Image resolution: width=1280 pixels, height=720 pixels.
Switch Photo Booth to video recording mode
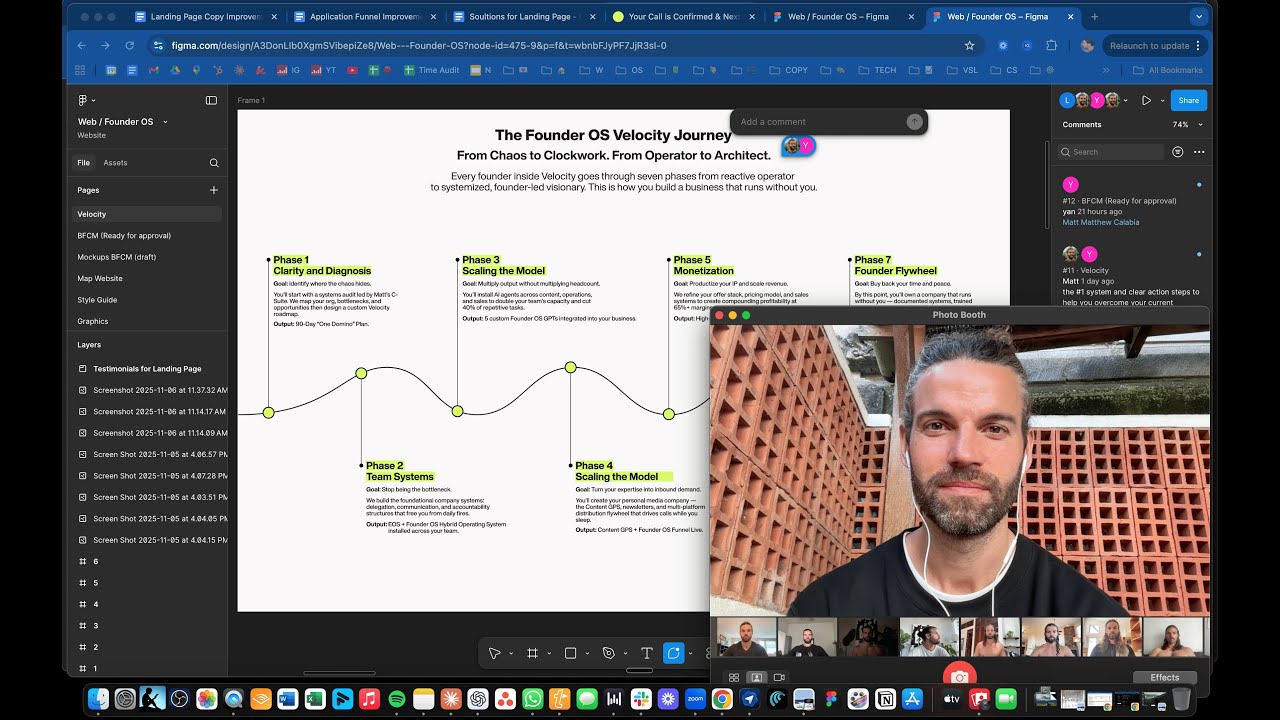[780, 677]
